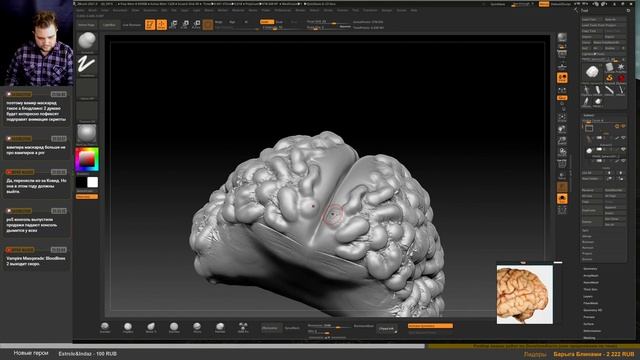Screen dimensions: 640x360
Task: Expand the Deformation subpalette
Action: pos(592,331)
